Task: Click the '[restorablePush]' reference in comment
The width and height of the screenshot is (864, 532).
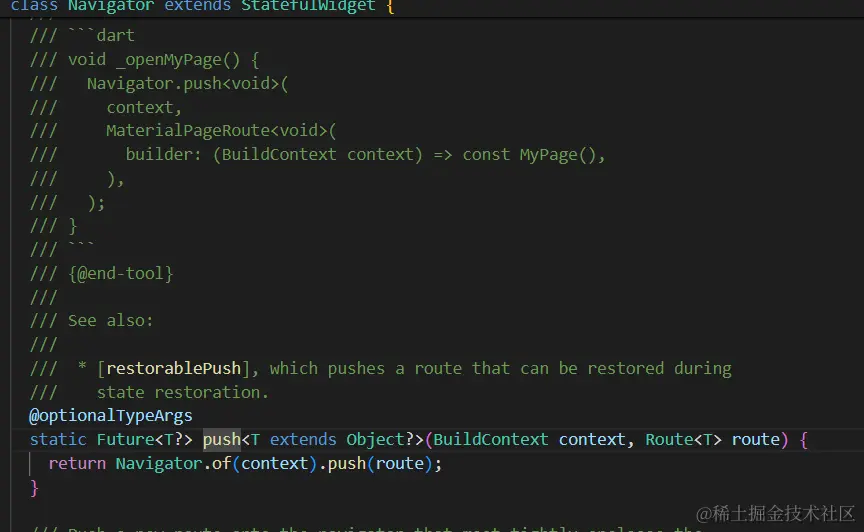Action: point(173,368)
